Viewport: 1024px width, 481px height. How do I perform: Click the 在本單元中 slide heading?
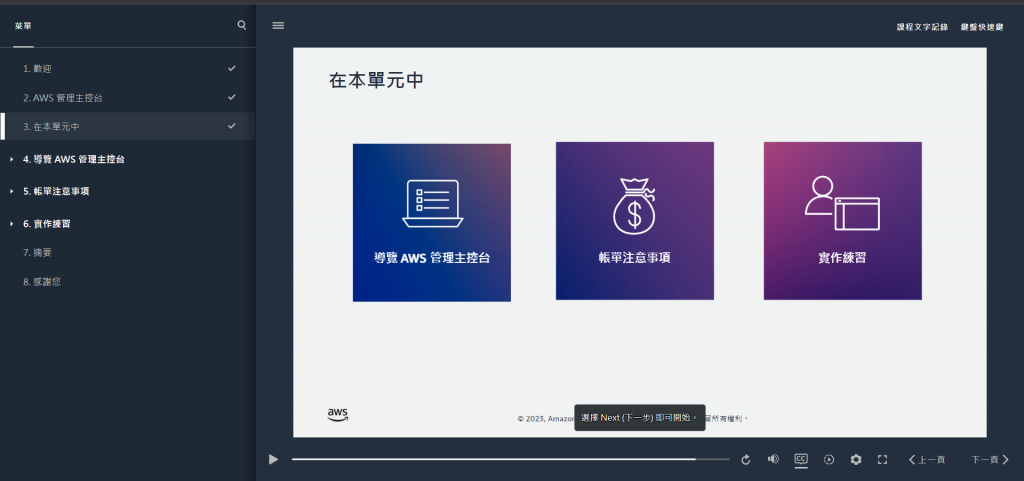(x=376, y=81)
